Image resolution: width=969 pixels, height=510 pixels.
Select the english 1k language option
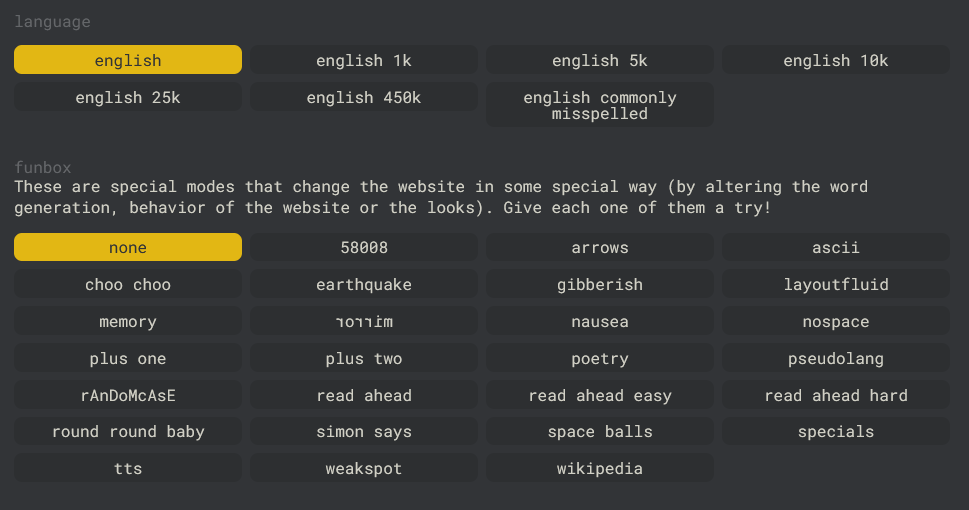363,60
